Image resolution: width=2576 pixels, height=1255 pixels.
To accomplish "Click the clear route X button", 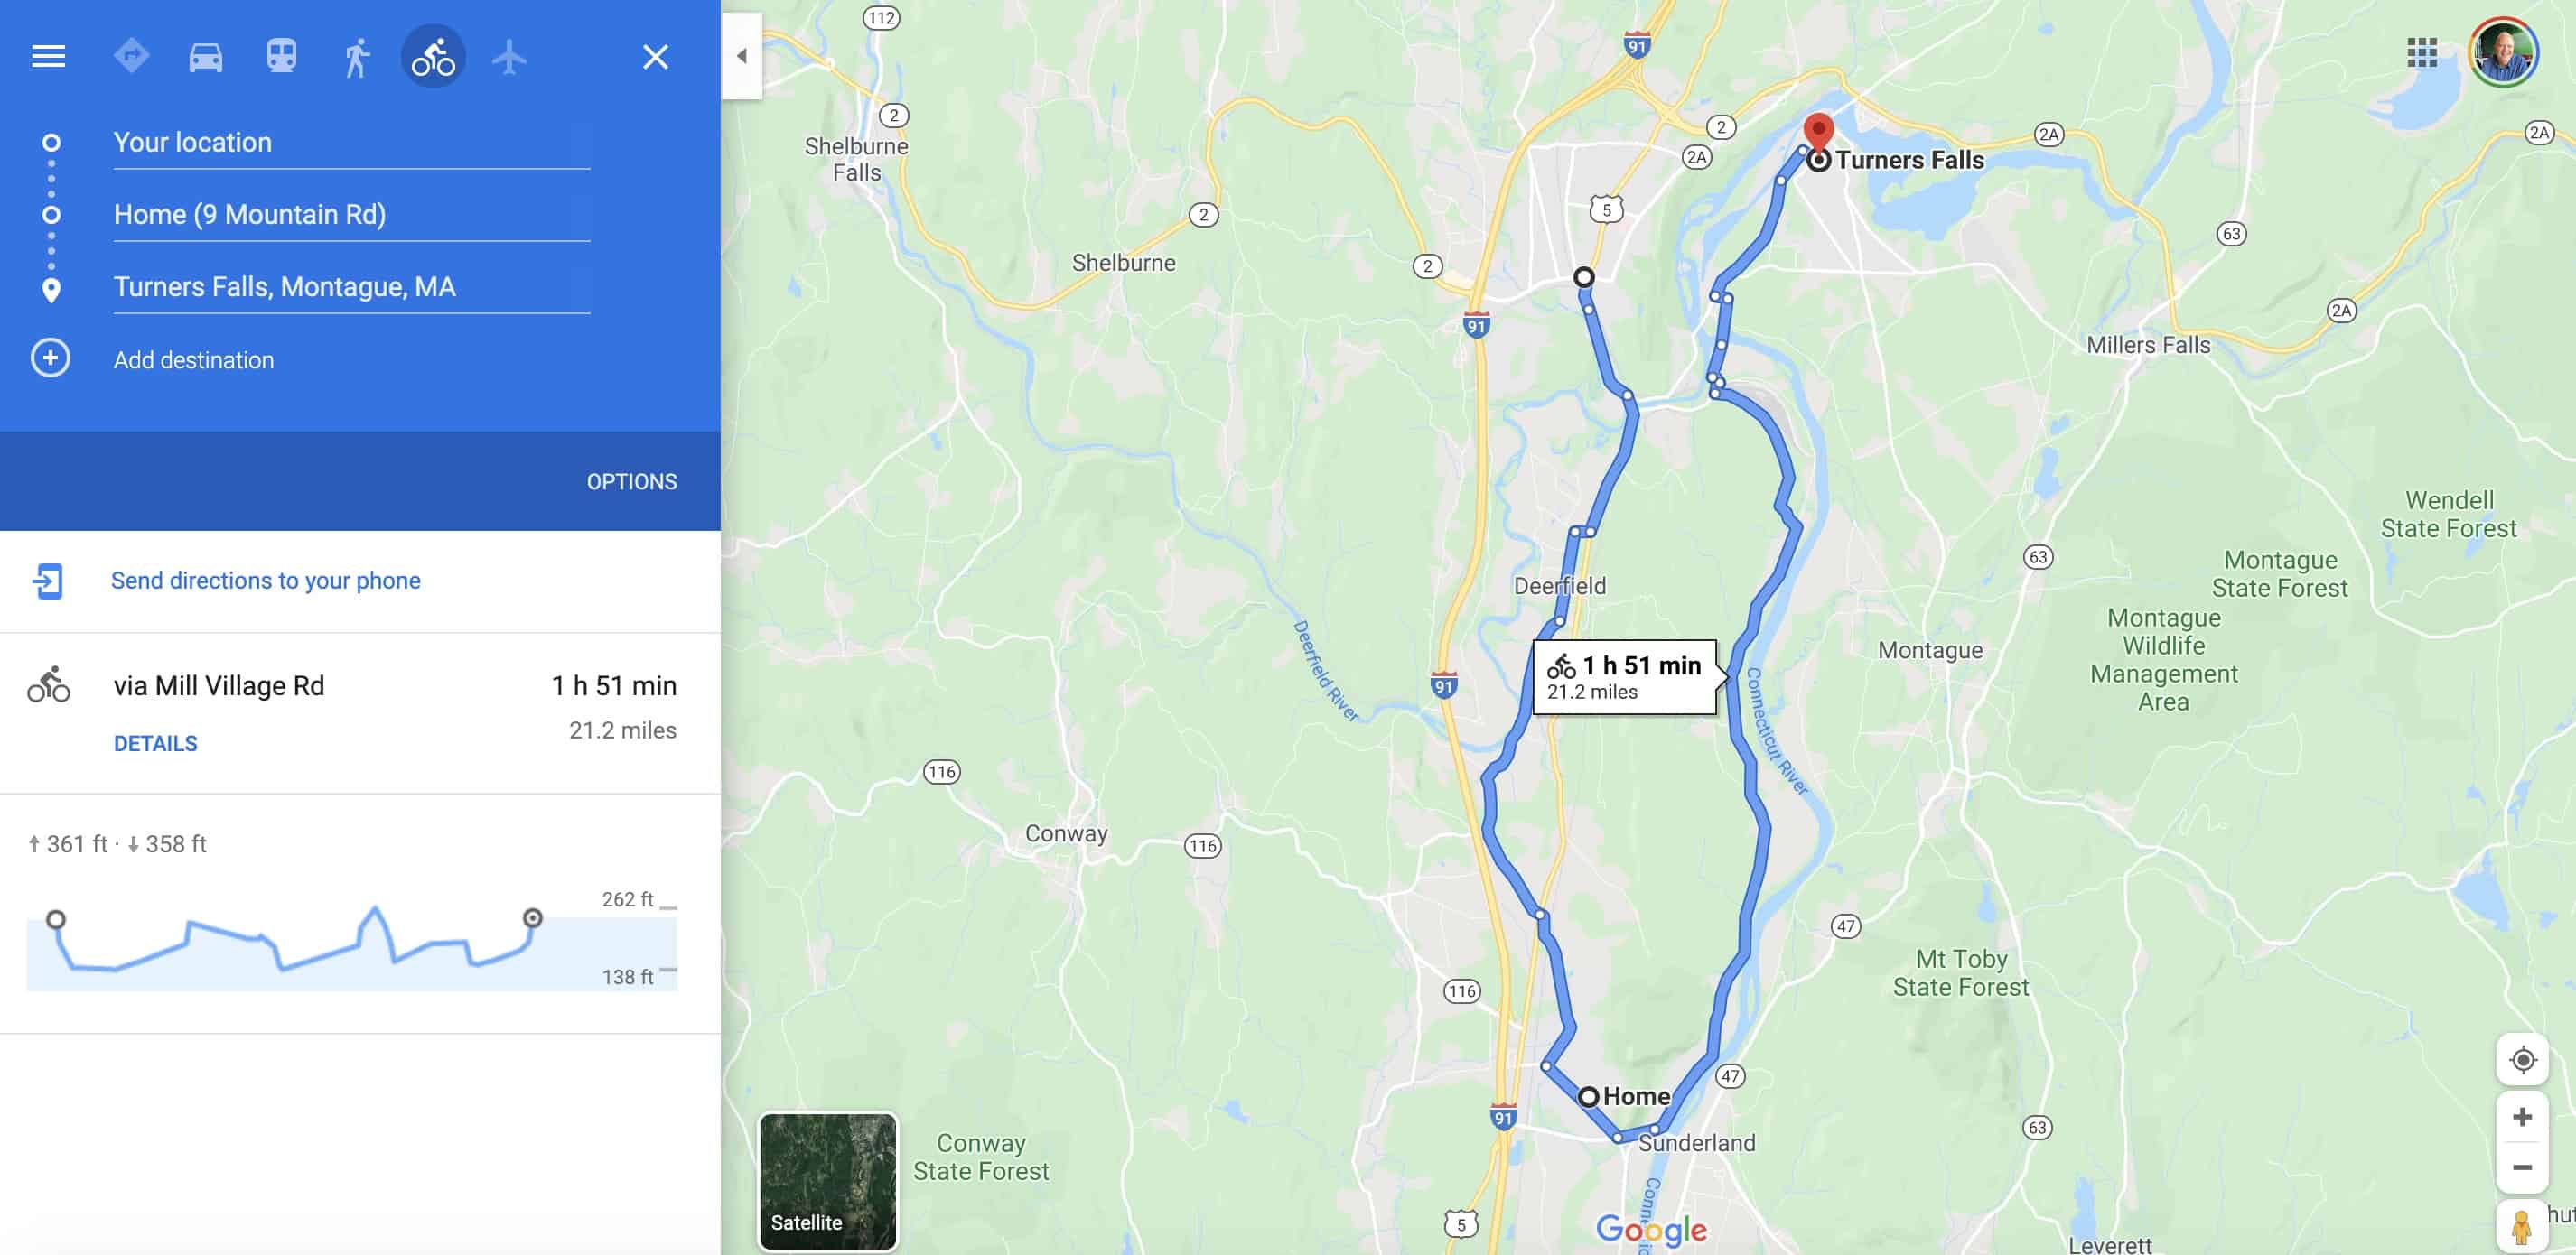I will pos(654,54).
